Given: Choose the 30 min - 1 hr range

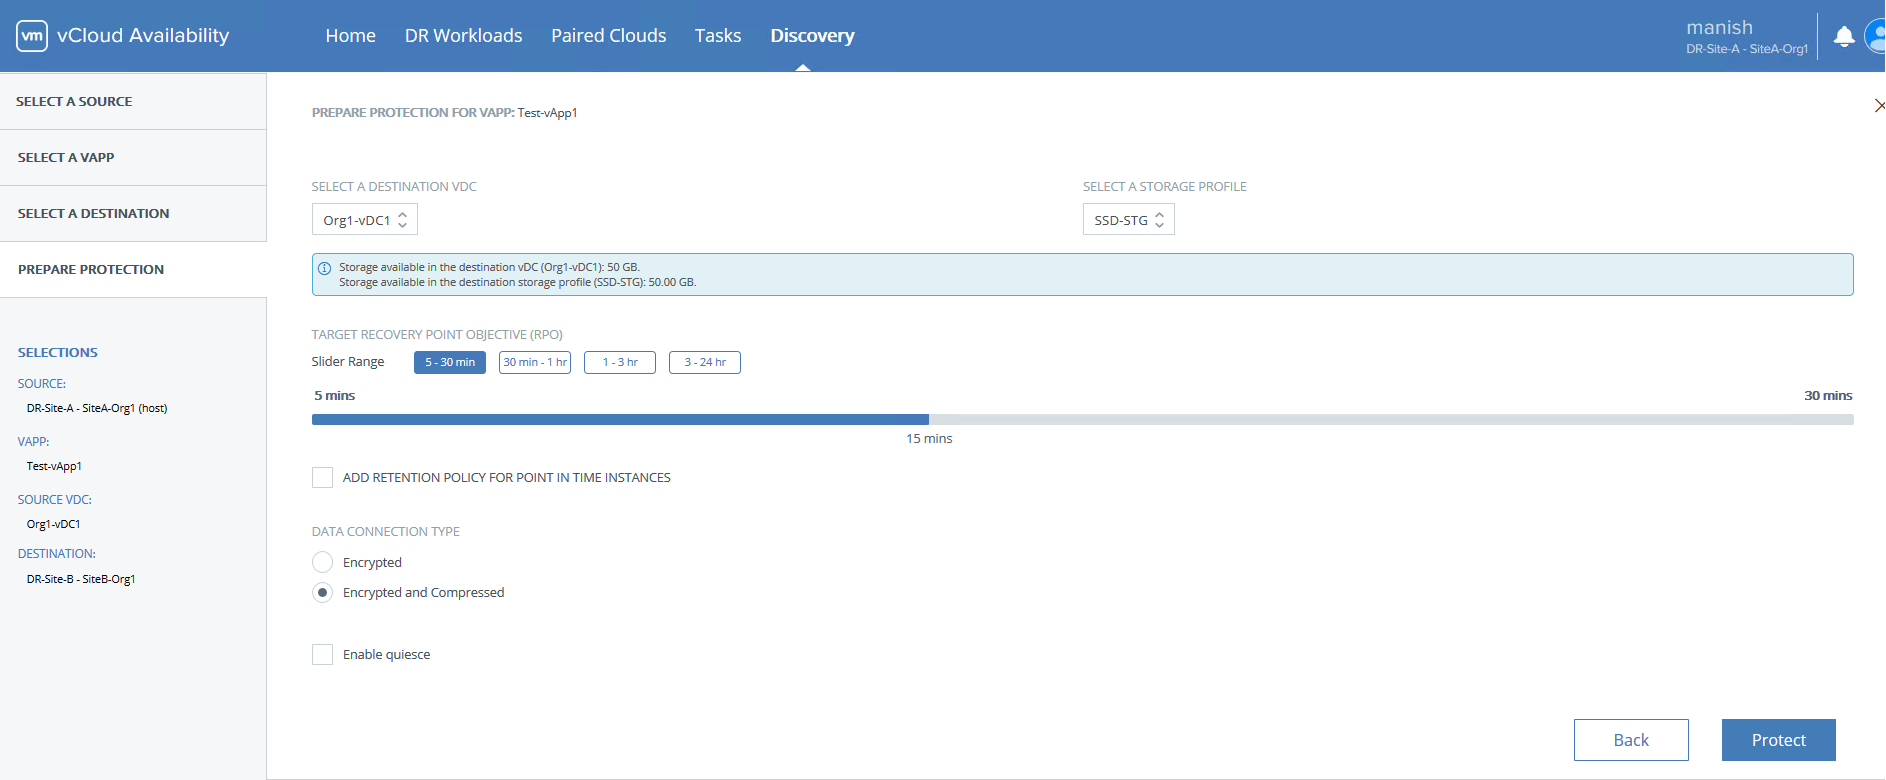Looking at the screenshot, I should (535, 362).
